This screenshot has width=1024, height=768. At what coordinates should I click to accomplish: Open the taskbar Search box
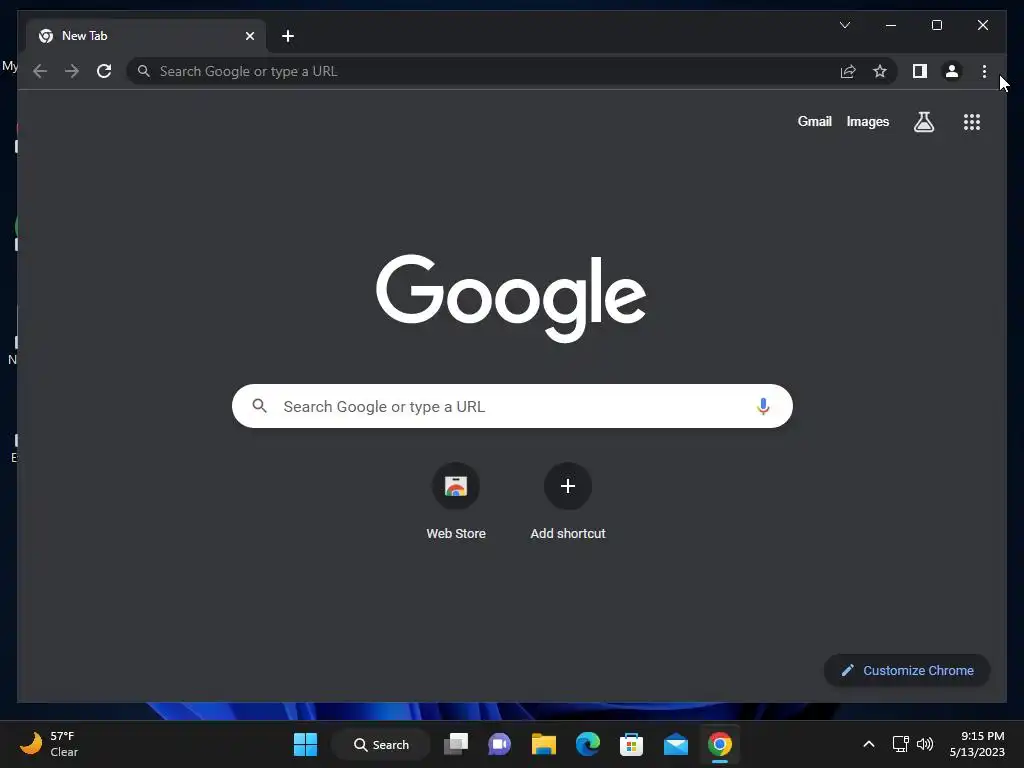tap(381, 744)
